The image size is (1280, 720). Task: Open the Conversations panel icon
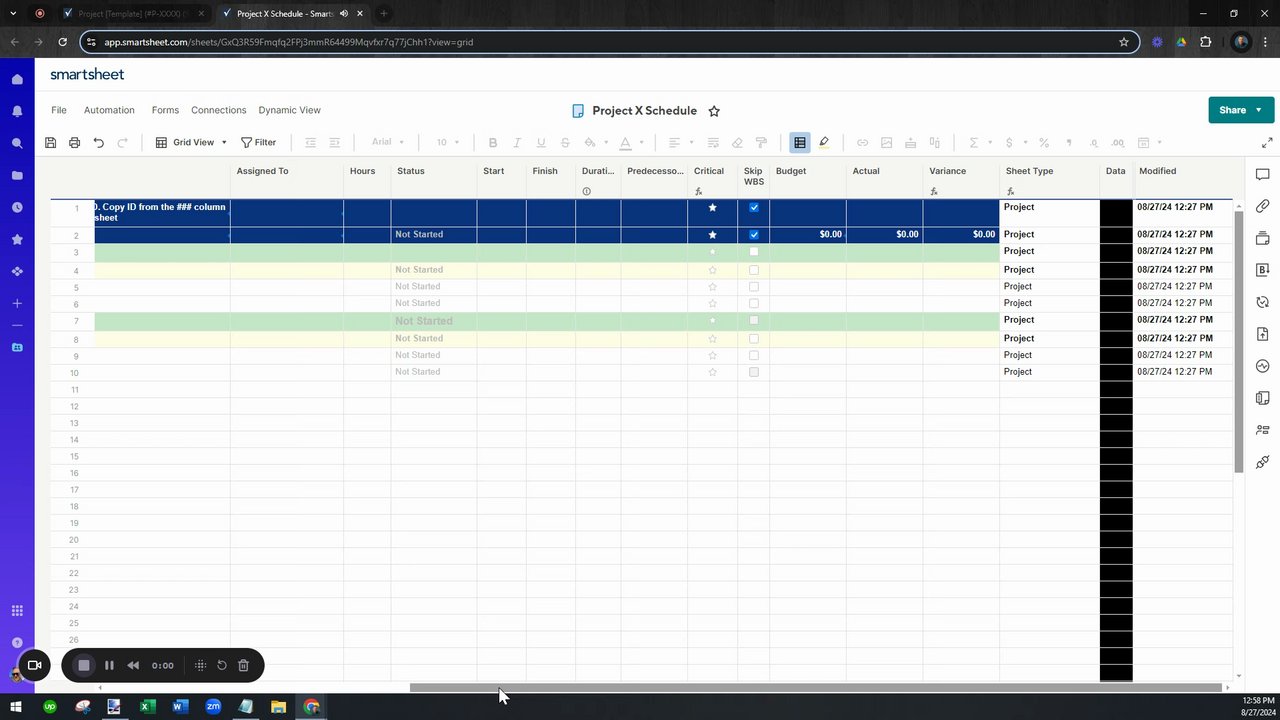coord(1263,175)
